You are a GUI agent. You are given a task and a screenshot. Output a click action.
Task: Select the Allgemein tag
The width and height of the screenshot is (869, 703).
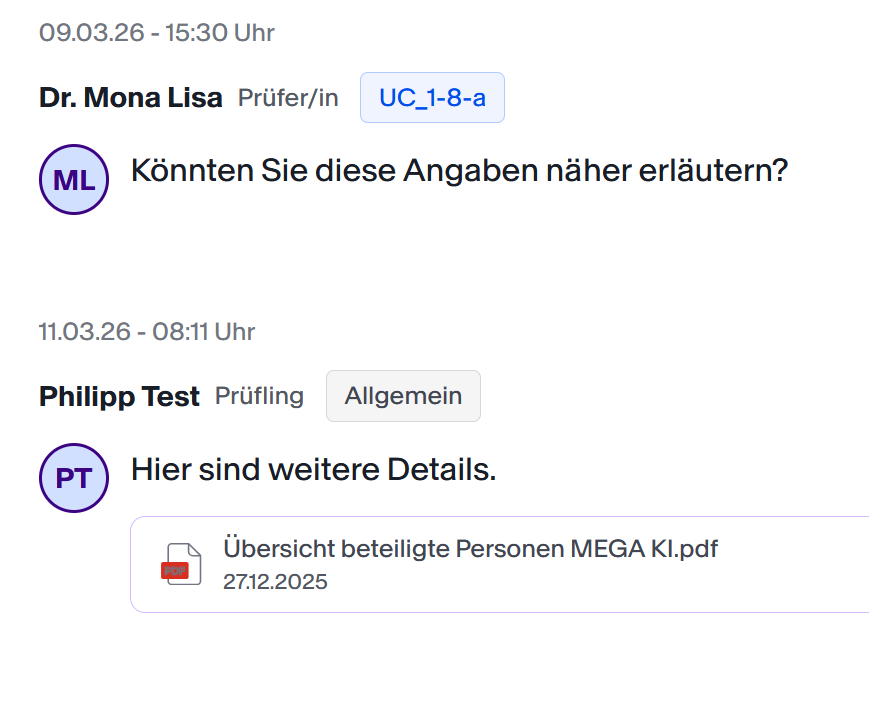403,396
